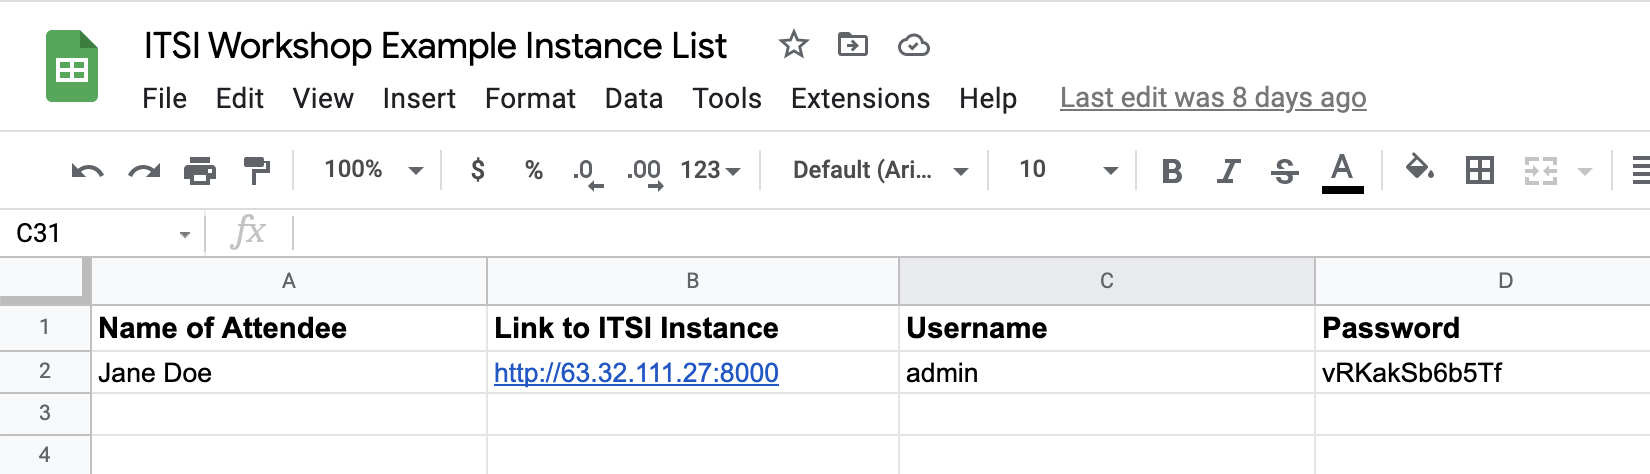The image size is (1650, 474).
Task: Open the http://63.32.111.27:8000 link
Action: [636, 373]
